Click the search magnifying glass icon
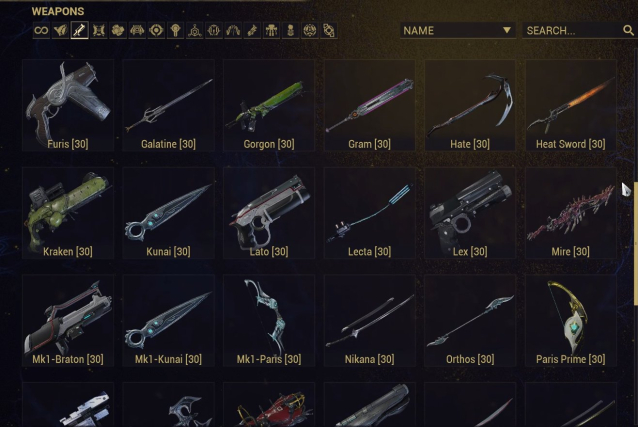The image size is (638, 427). [x=628, y=30]
